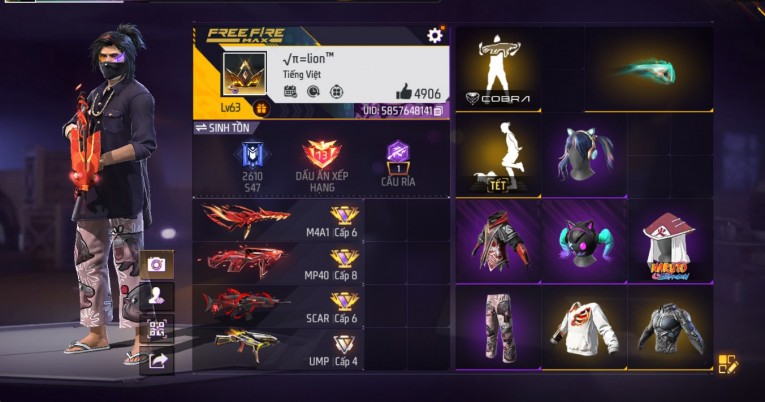Viewport: 765px width, 402px height.
Task: Open the character view icon below camera
Action: pyautogui.click(x=157, y=296)
